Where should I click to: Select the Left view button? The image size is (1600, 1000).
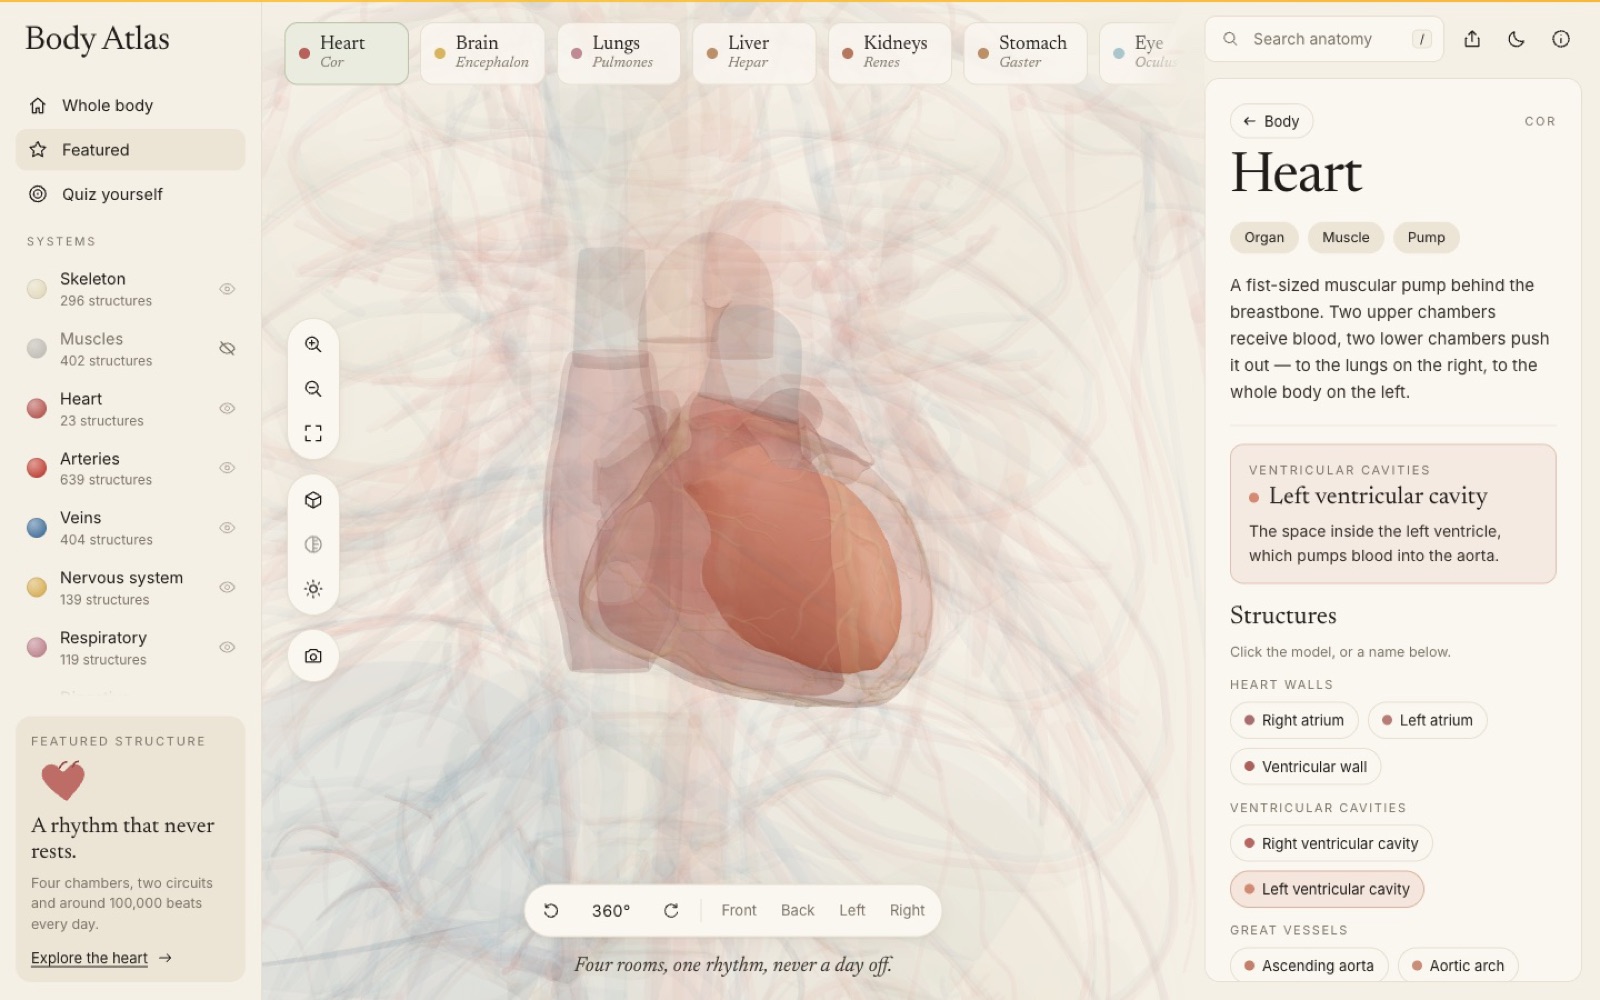[x=852, y=910]
